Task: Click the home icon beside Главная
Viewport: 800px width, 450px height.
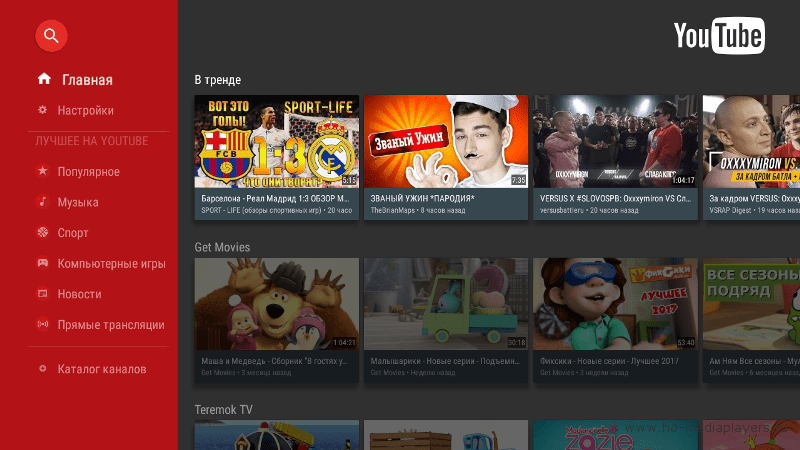Action: click(x=44, y=79)
